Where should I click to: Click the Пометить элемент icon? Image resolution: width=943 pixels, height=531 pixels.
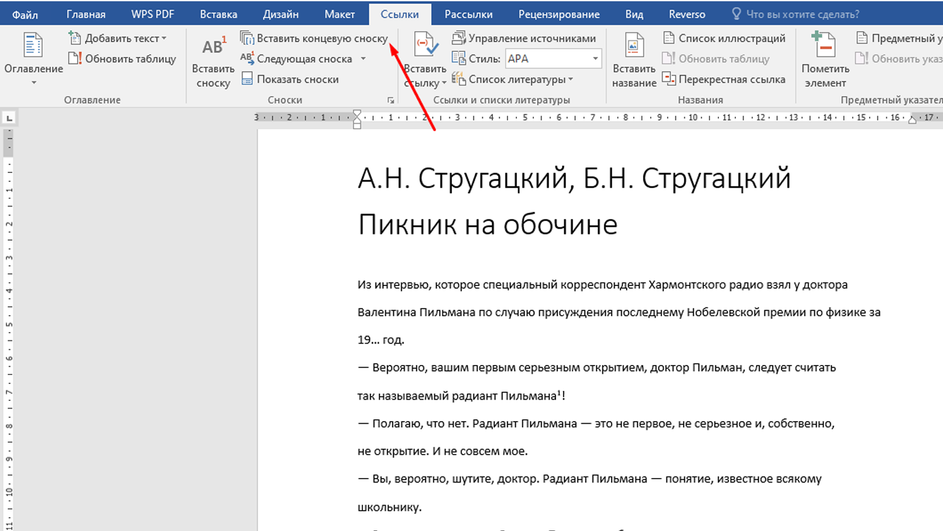tap(824, 46)
